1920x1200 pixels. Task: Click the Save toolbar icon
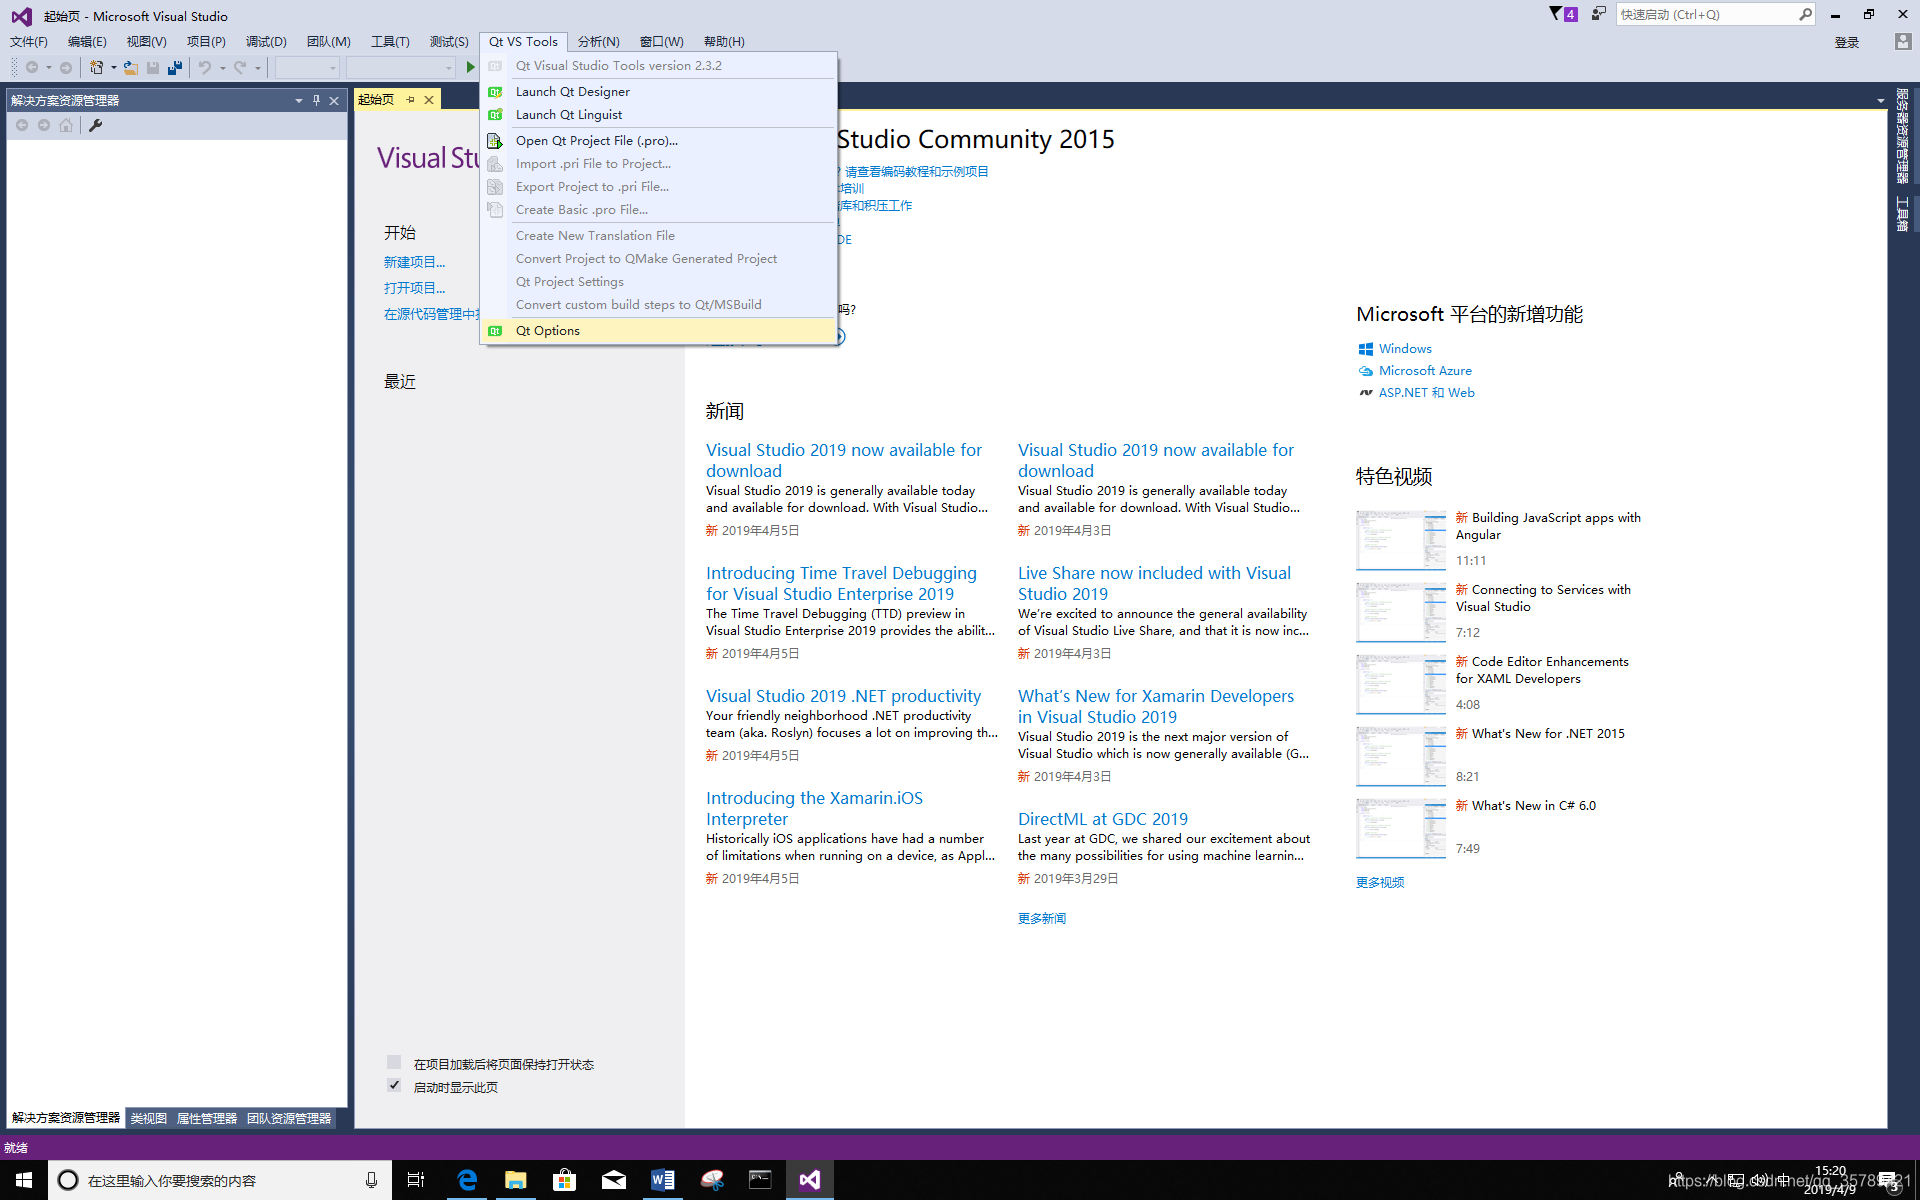tap(153, 67)
